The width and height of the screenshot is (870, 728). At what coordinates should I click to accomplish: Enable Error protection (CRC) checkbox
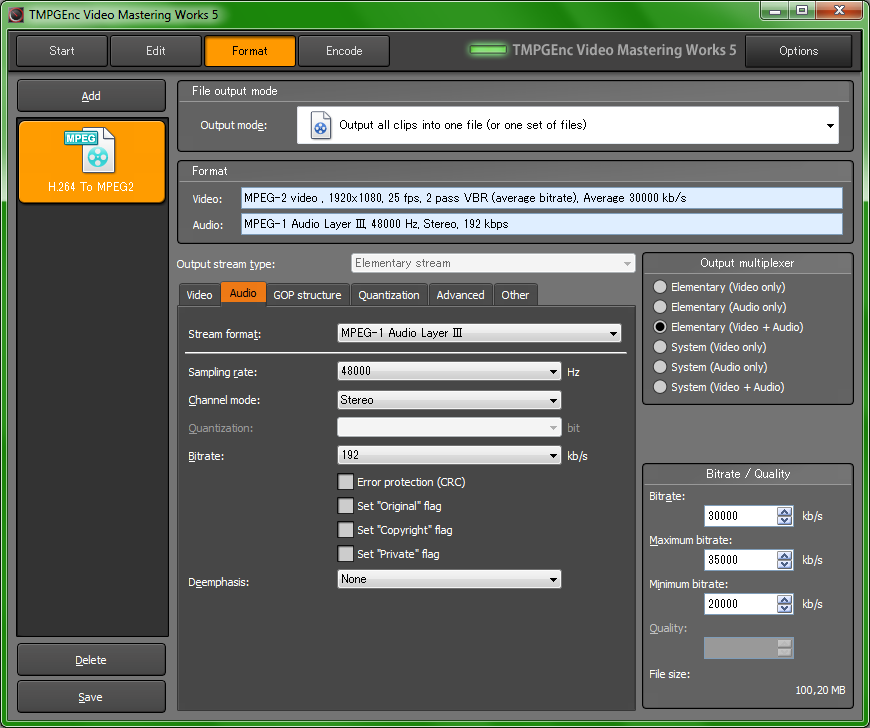(x=345, y=482)
